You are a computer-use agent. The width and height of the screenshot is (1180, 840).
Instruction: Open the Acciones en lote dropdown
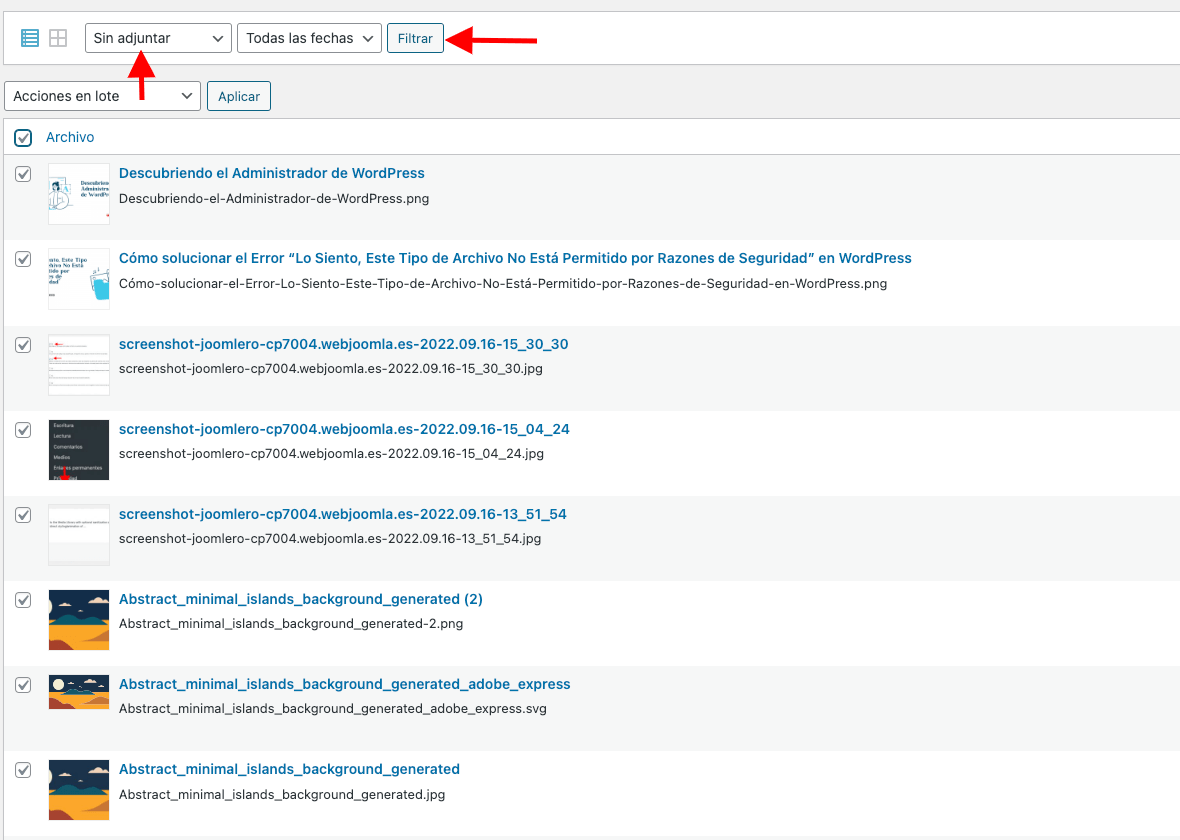(102, 96)
